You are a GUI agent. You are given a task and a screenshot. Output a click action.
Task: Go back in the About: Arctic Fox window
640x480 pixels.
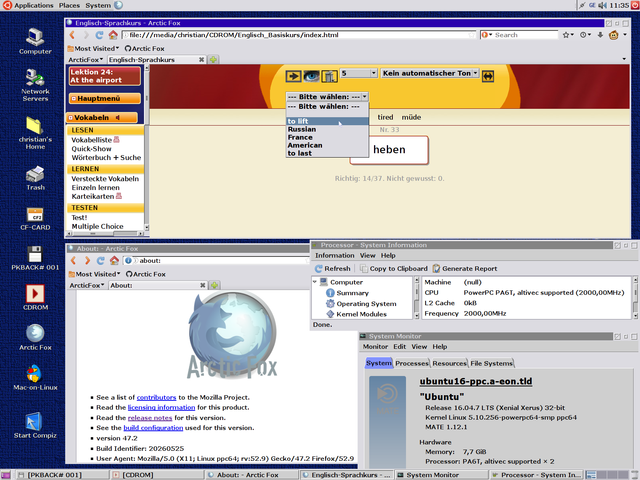(x=73, y=260)
